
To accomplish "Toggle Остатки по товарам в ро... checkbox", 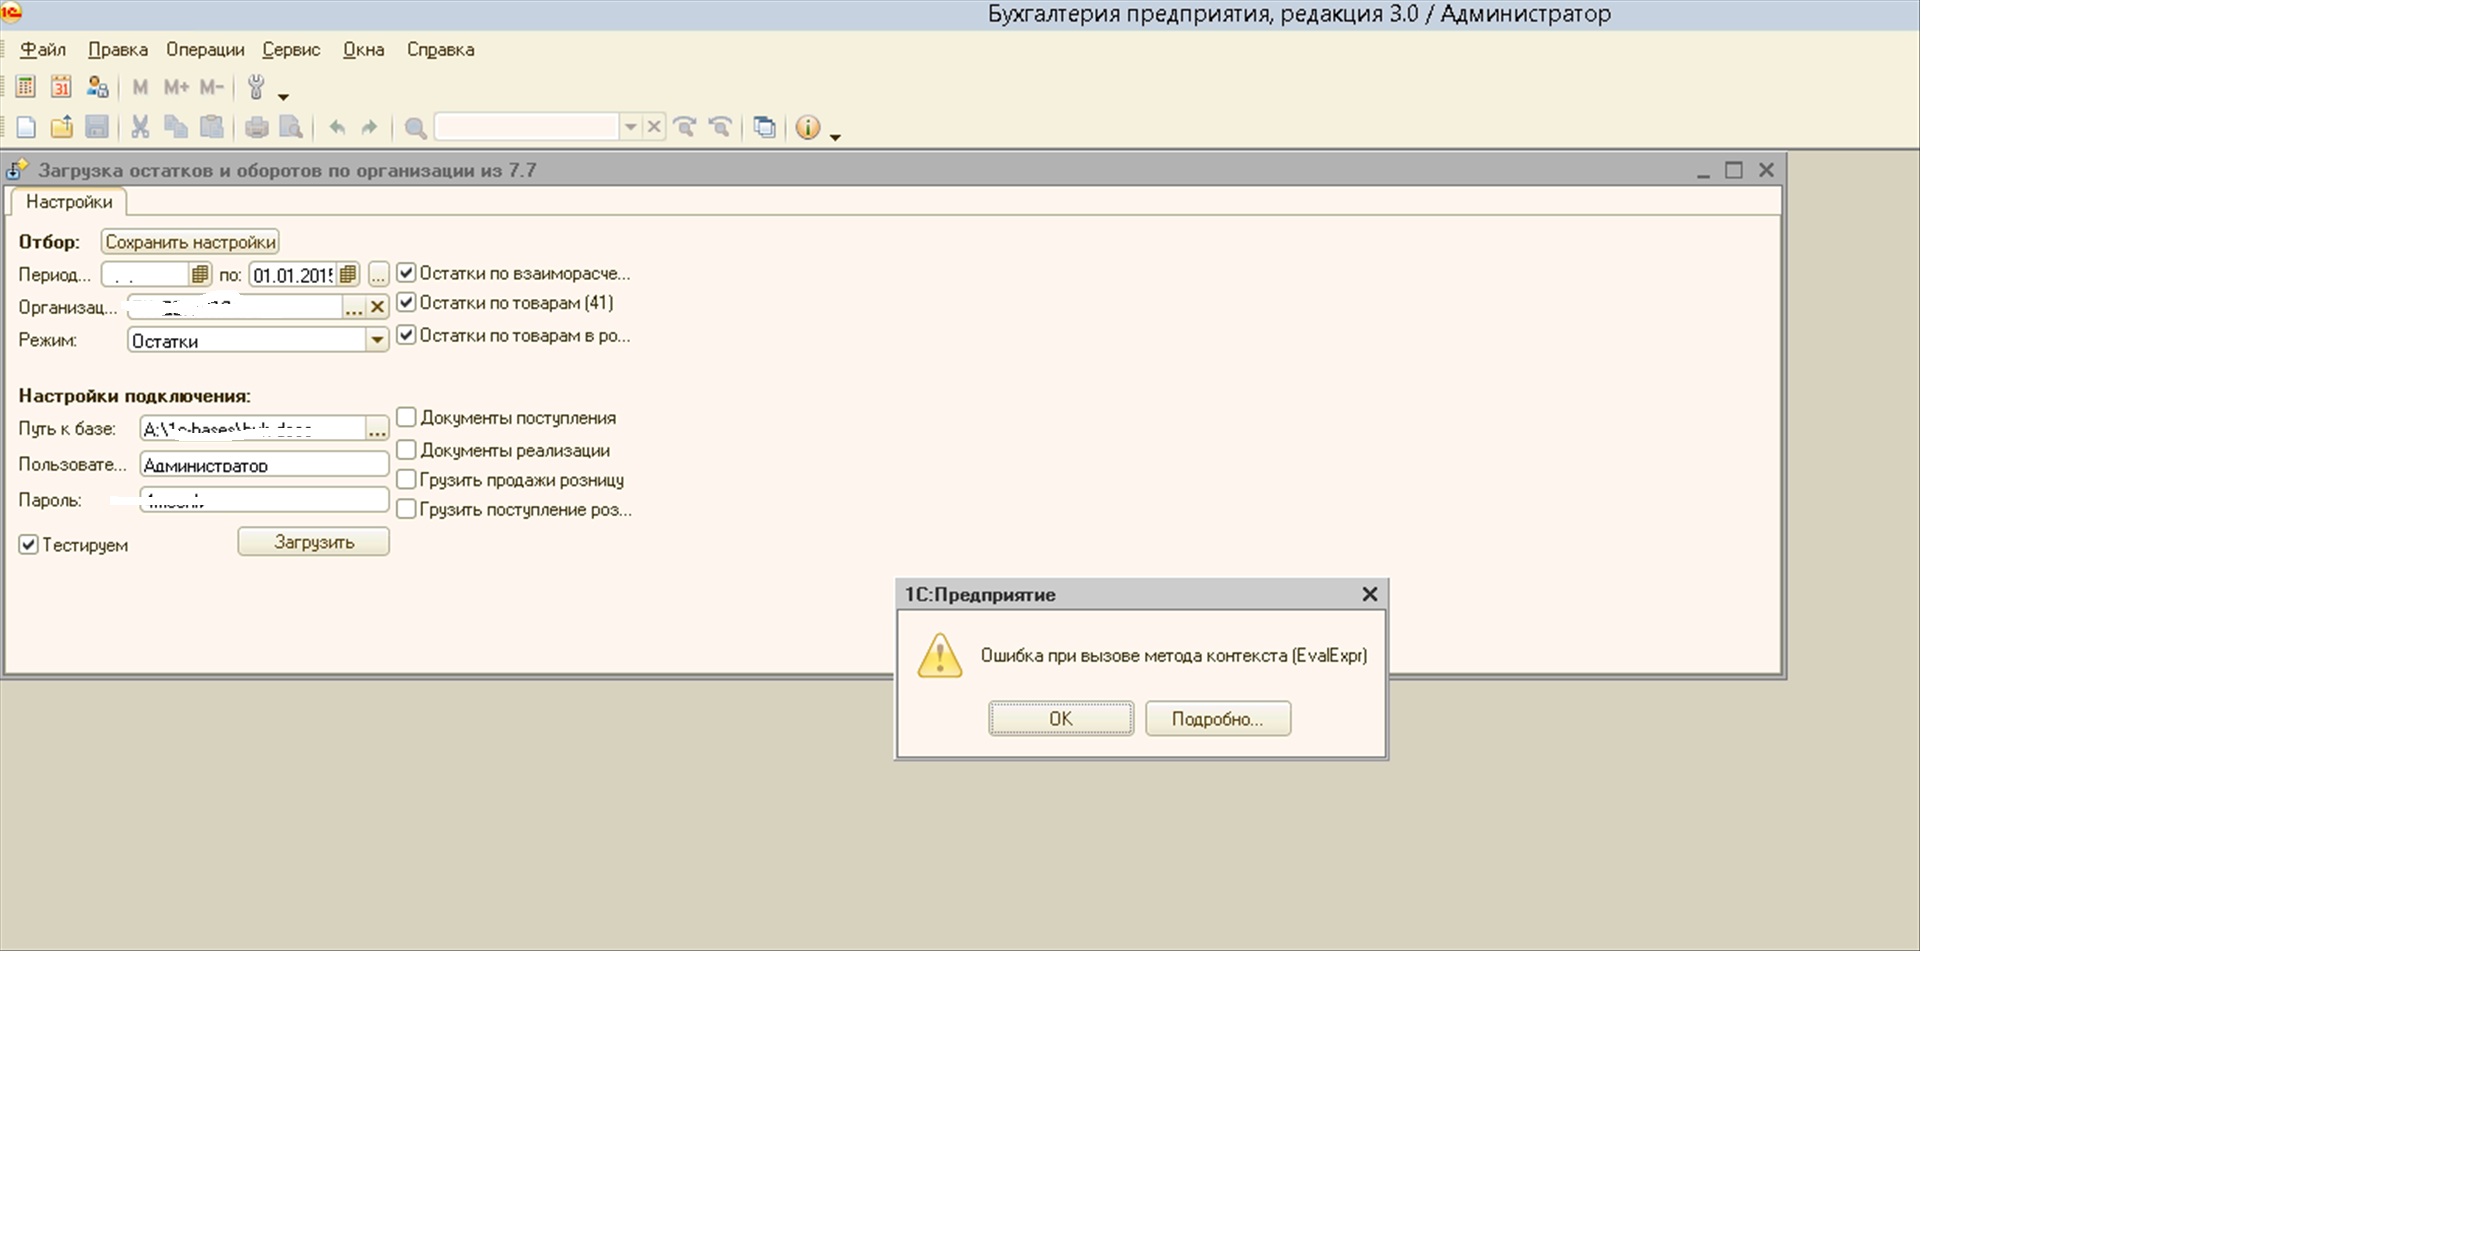I will 406,335.
